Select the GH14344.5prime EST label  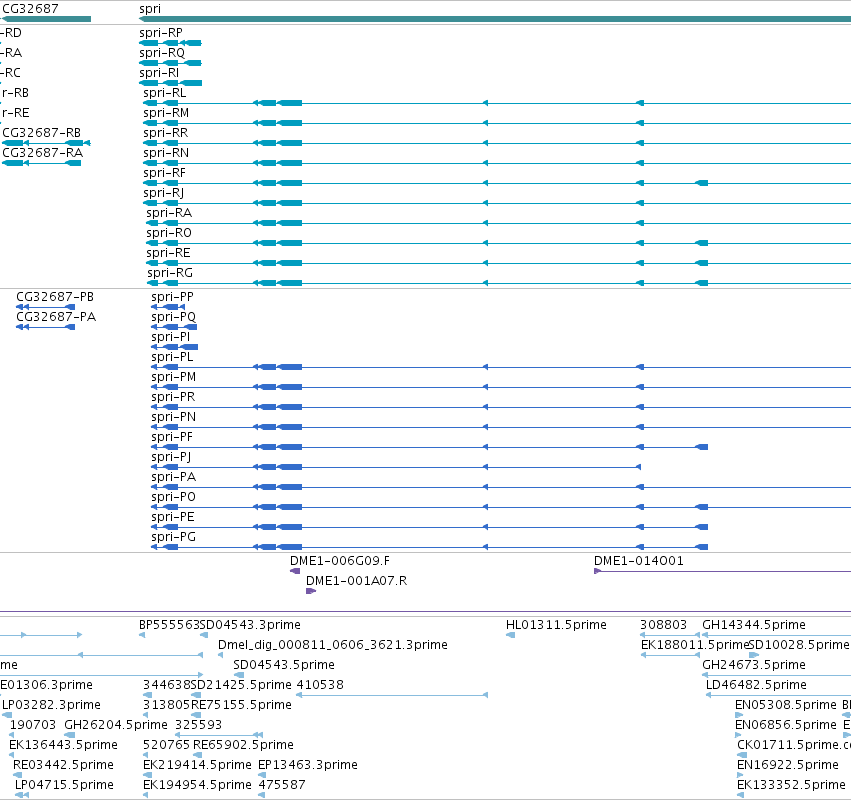(754, 625)
